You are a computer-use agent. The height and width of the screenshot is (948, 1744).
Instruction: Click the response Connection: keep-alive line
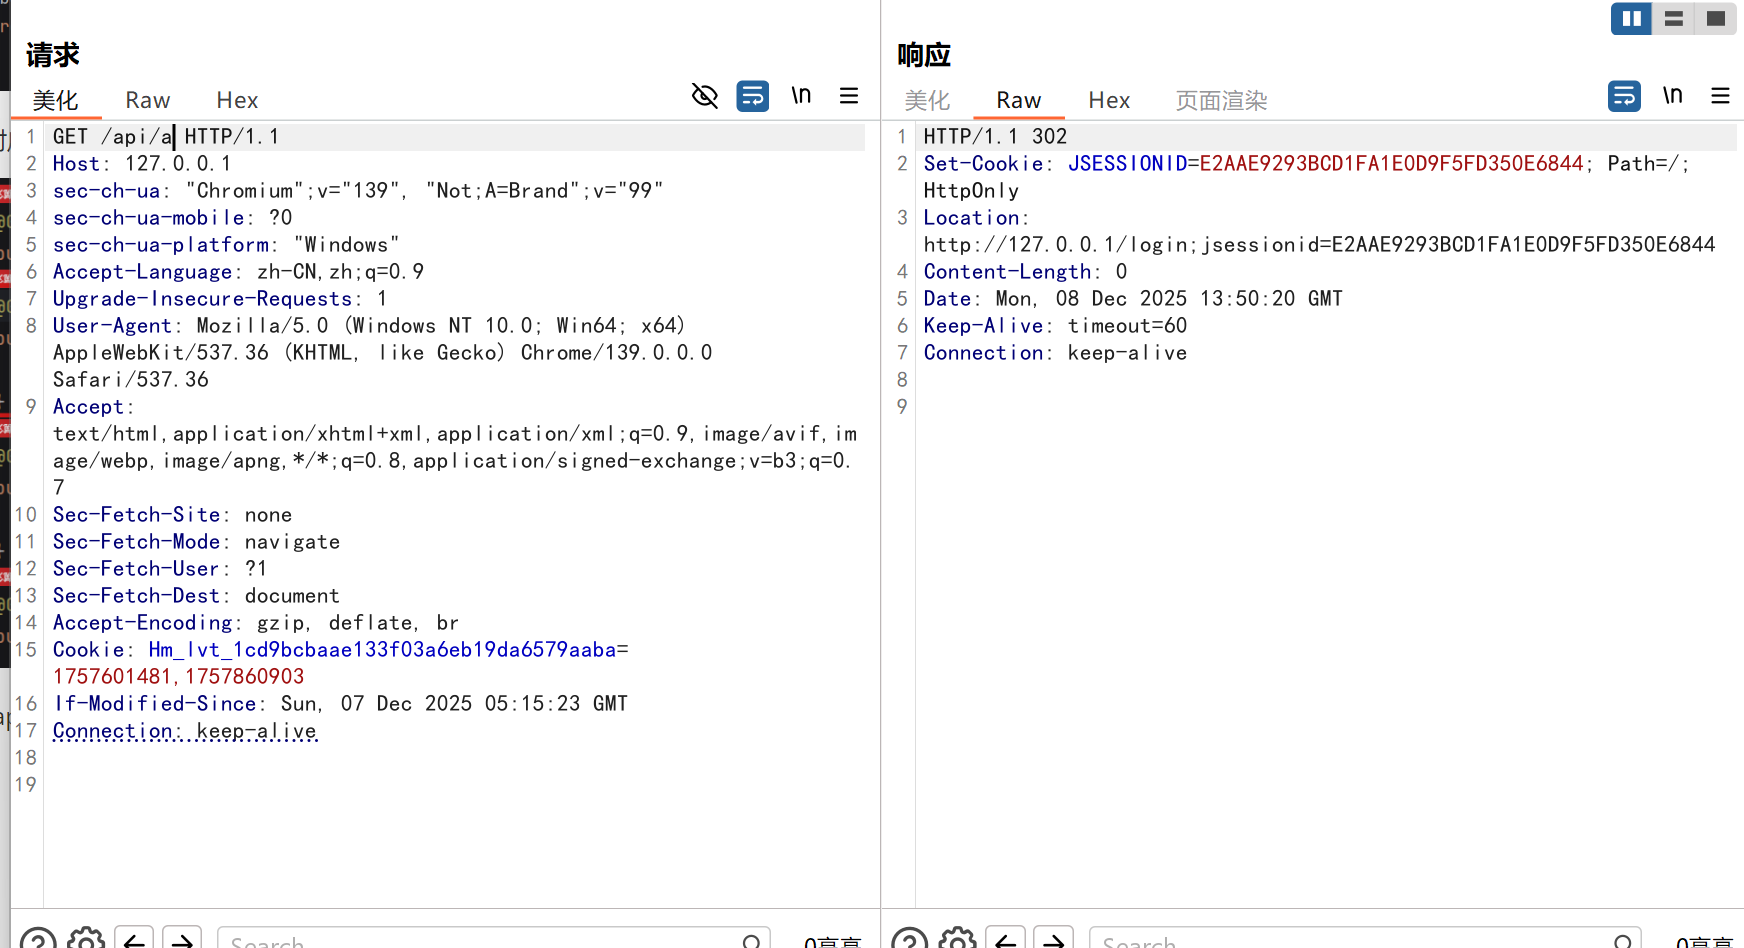pyautogui.click(x=1055, y=353)
